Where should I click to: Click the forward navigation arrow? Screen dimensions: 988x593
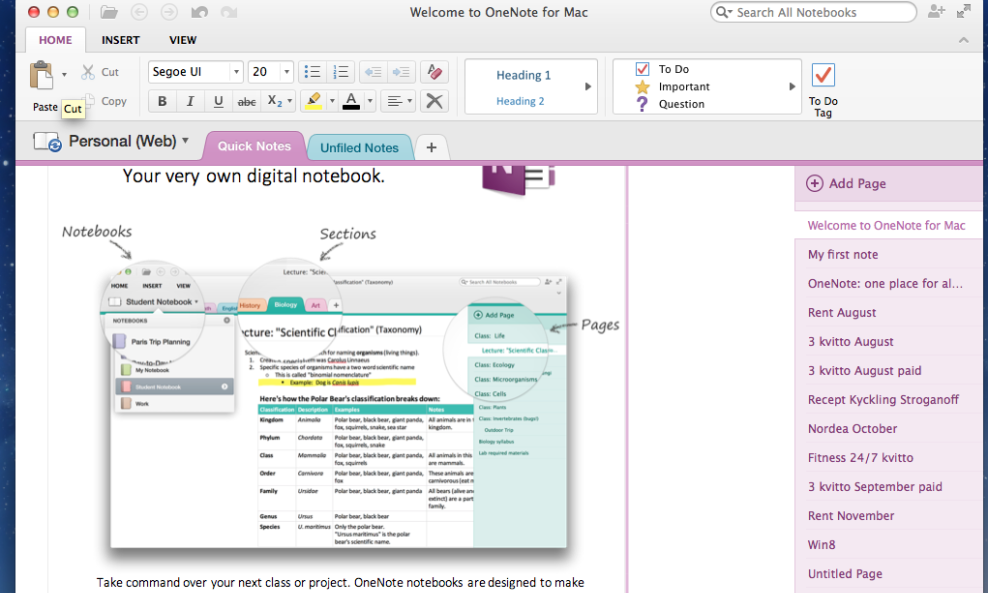coord(169,12)
